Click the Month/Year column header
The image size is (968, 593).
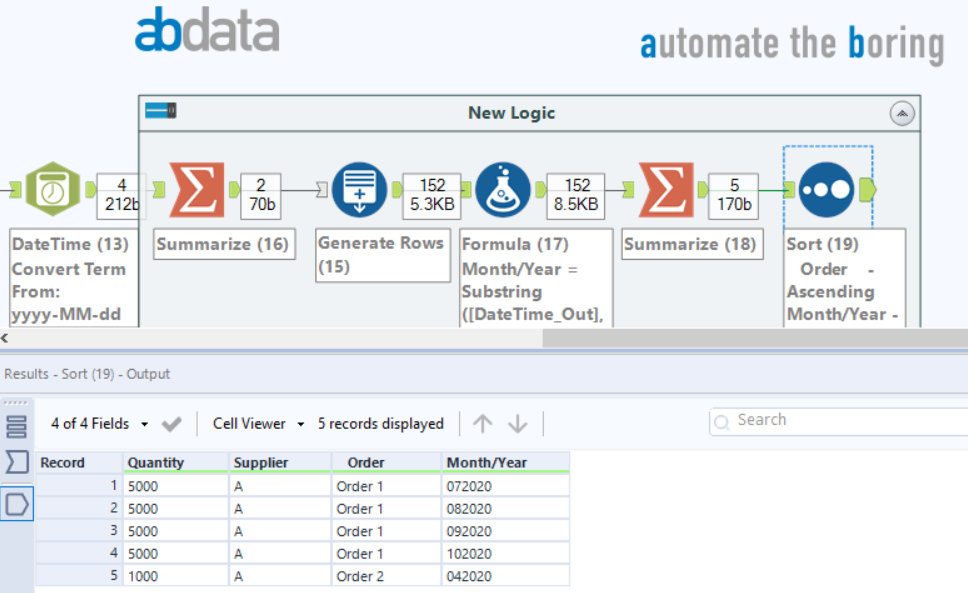click(x=487, y=463)
